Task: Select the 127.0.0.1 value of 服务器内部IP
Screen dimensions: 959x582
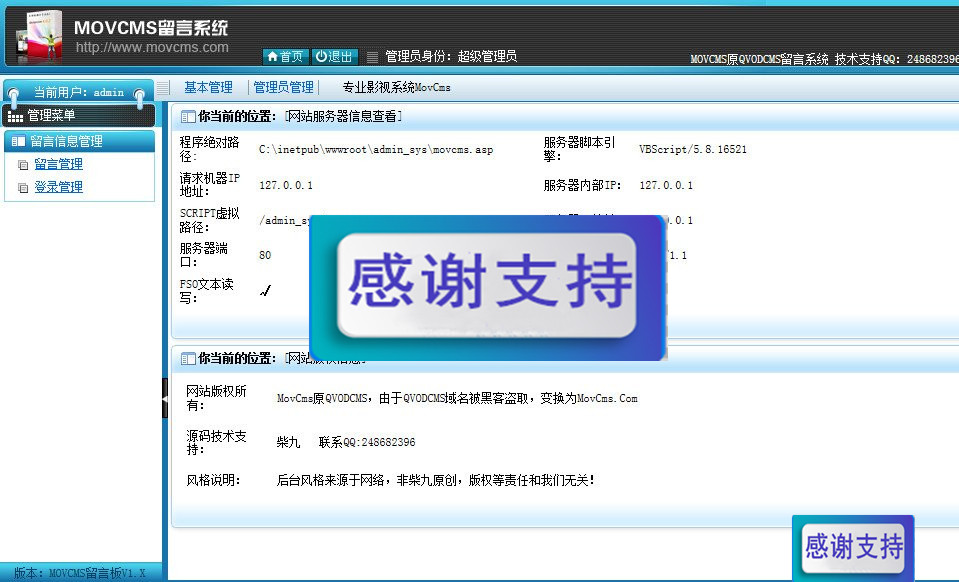Action: (666, 185)
